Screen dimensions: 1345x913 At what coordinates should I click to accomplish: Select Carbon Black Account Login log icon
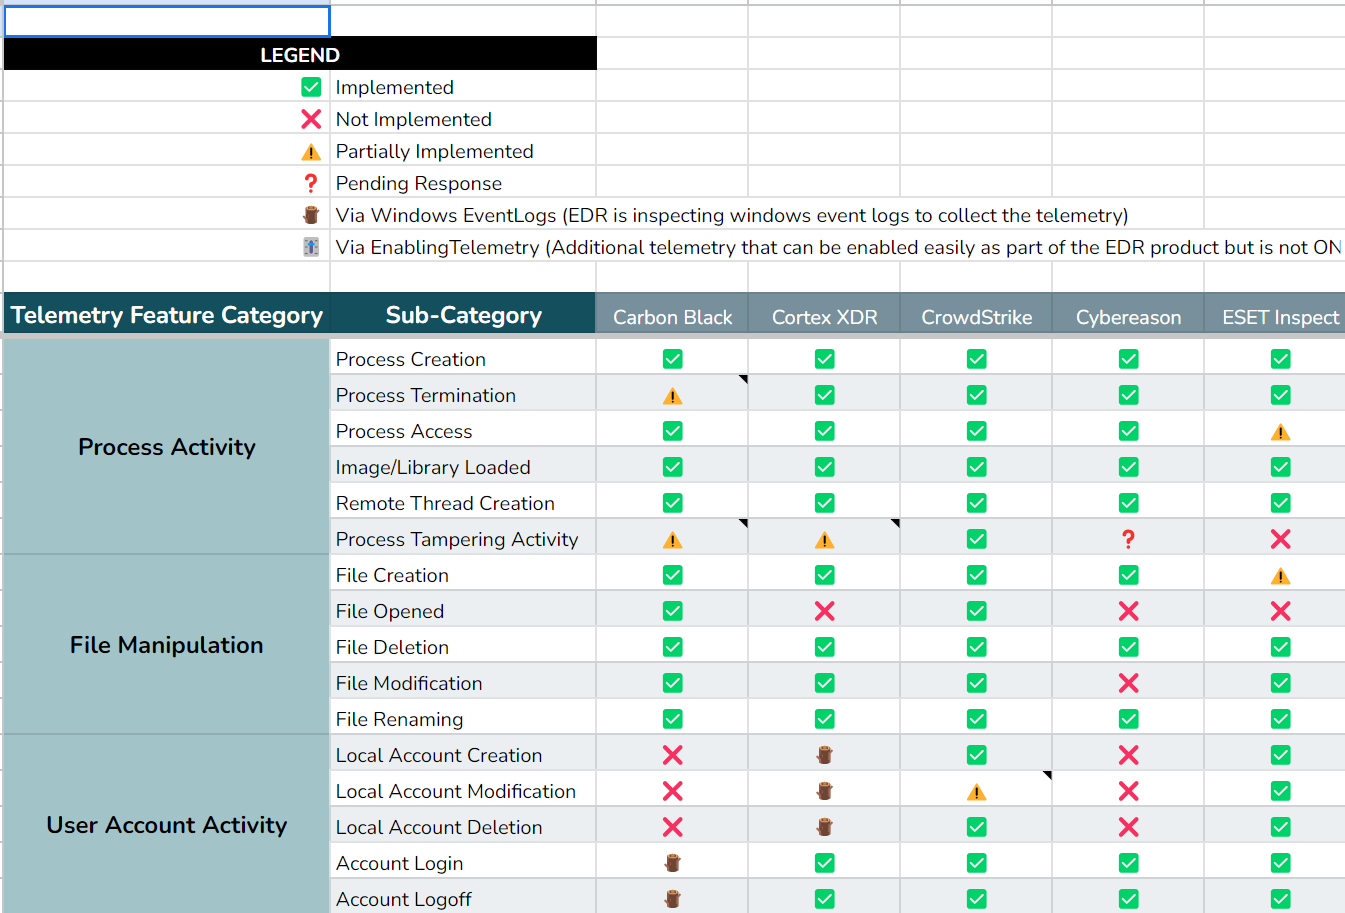673,863
